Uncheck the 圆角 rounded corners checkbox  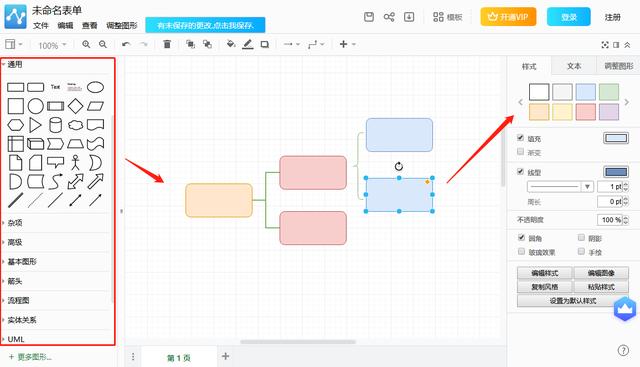(x=521, y=237)
